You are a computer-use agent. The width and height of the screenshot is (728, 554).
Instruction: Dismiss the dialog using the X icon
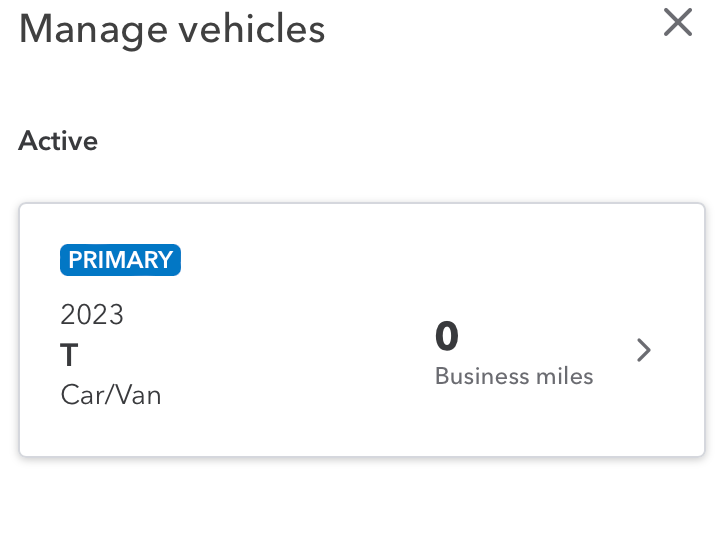pyautogui.click(x=678, y=22)
